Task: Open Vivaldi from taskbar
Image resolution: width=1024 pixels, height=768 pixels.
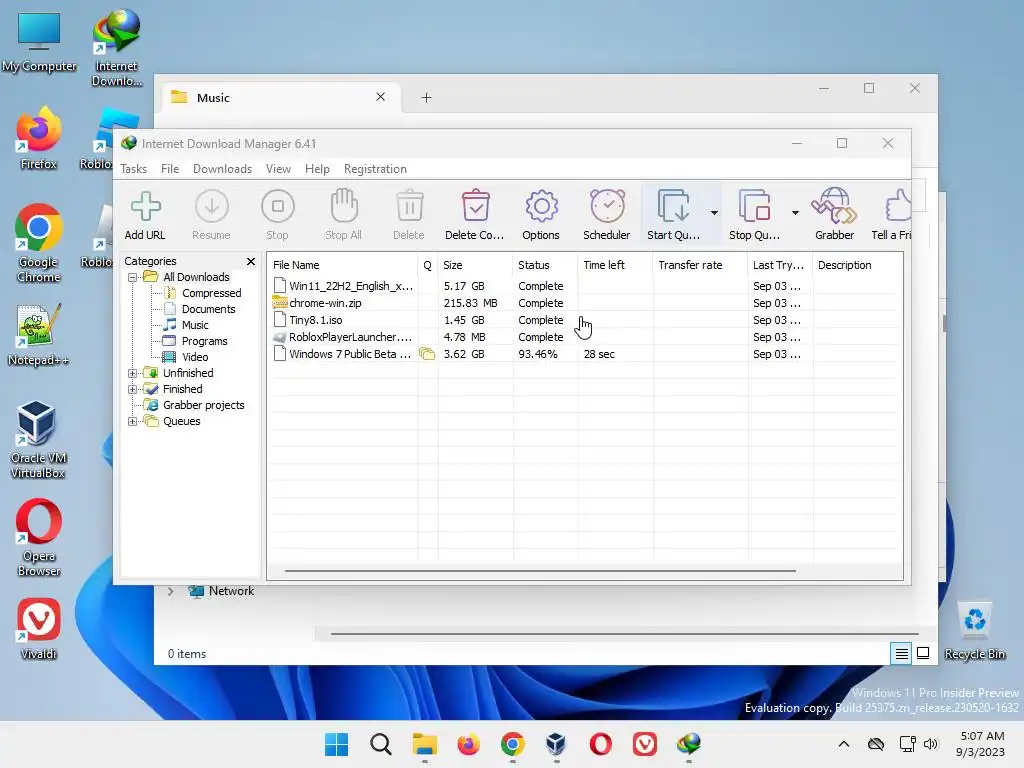Action: [645, 744]
